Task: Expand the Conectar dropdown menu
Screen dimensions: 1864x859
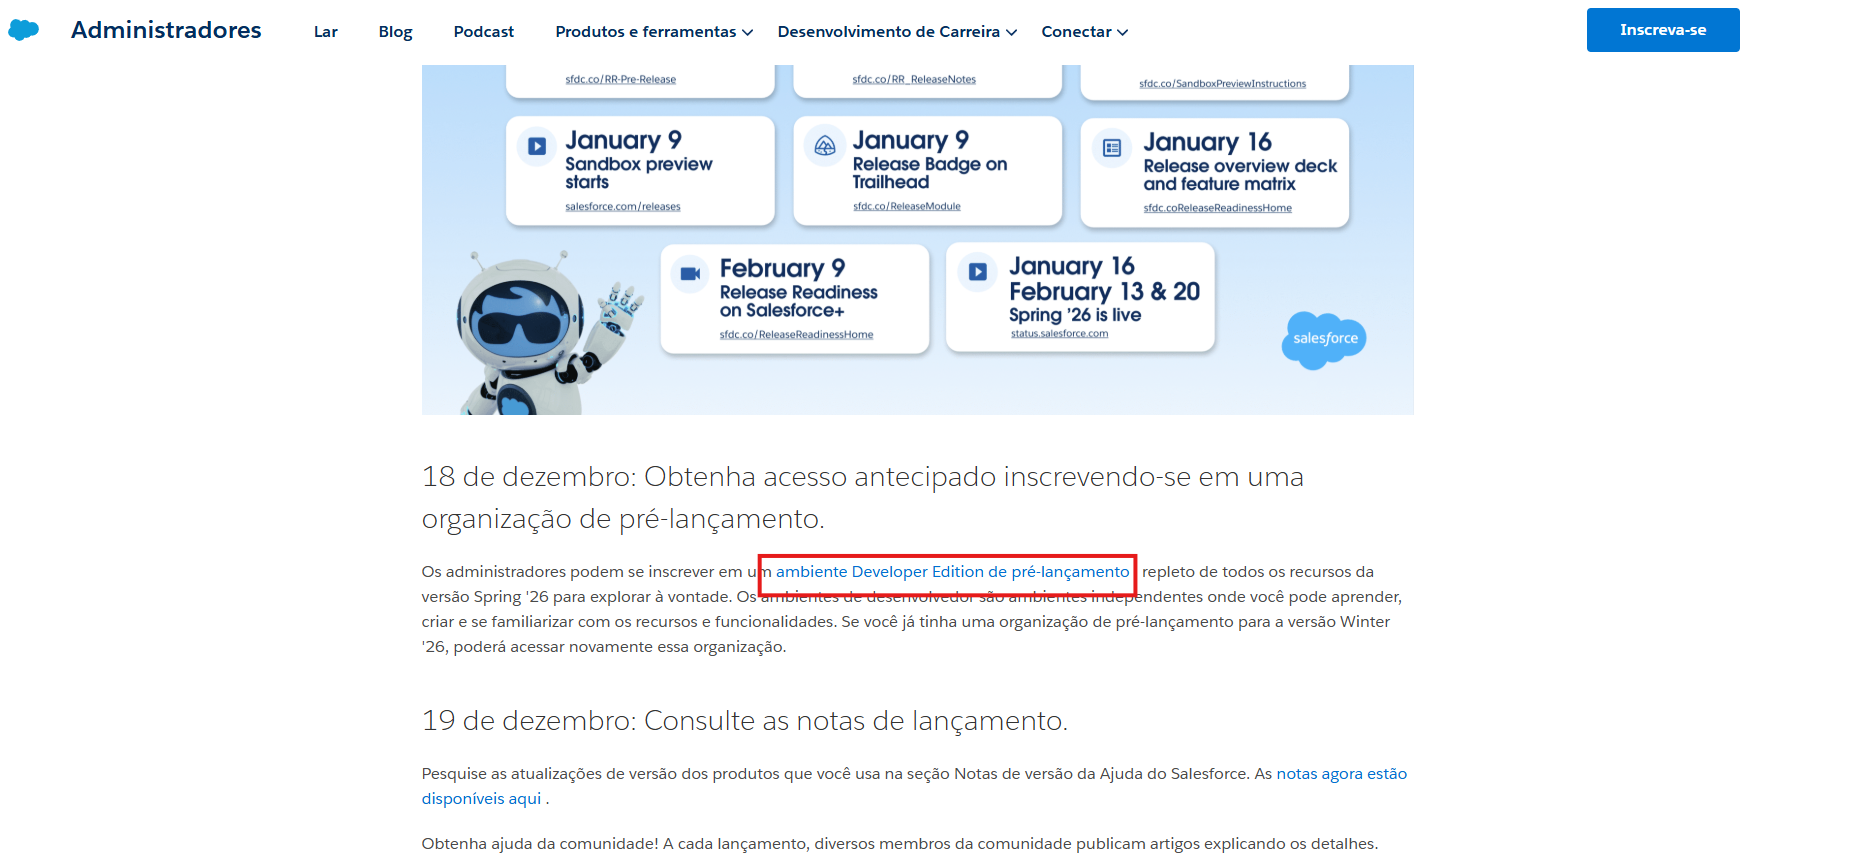Action: 1085,32
